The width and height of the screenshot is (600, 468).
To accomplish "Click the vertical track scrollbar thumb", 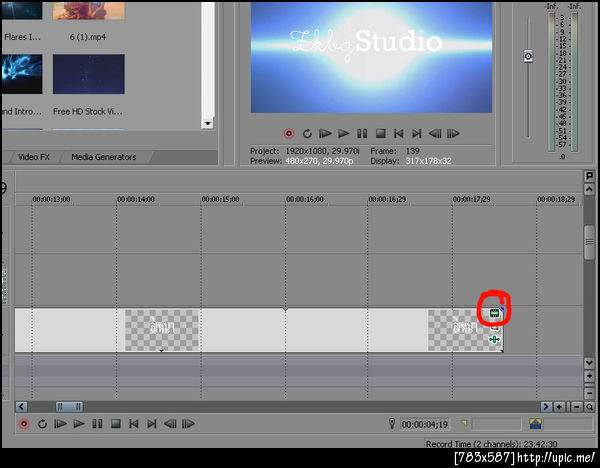I will pos(589,242).
